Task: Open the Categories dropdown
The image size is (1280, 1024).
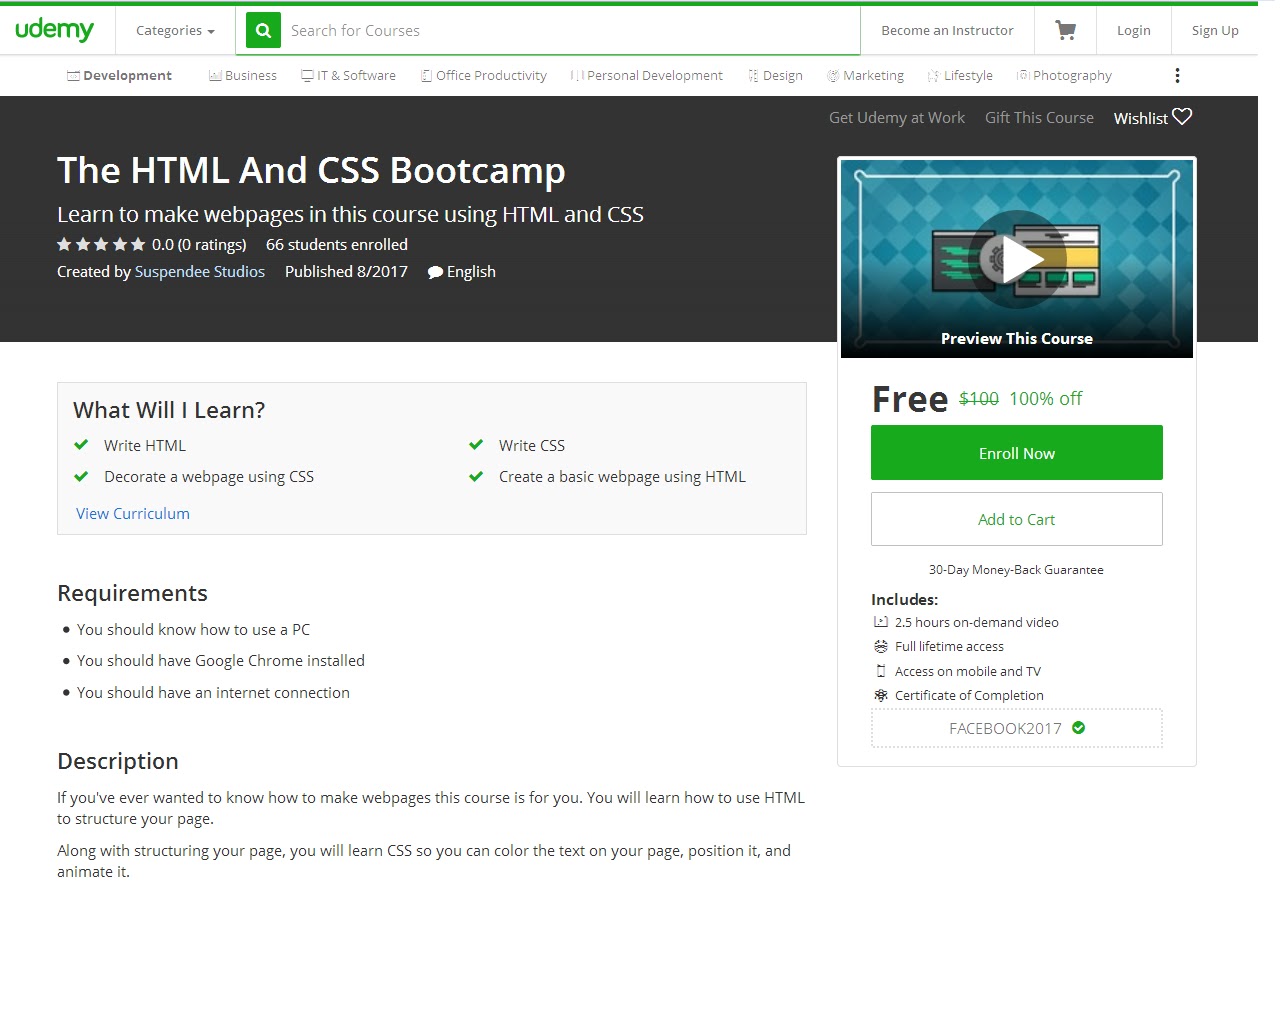Action: click(175, 31)
